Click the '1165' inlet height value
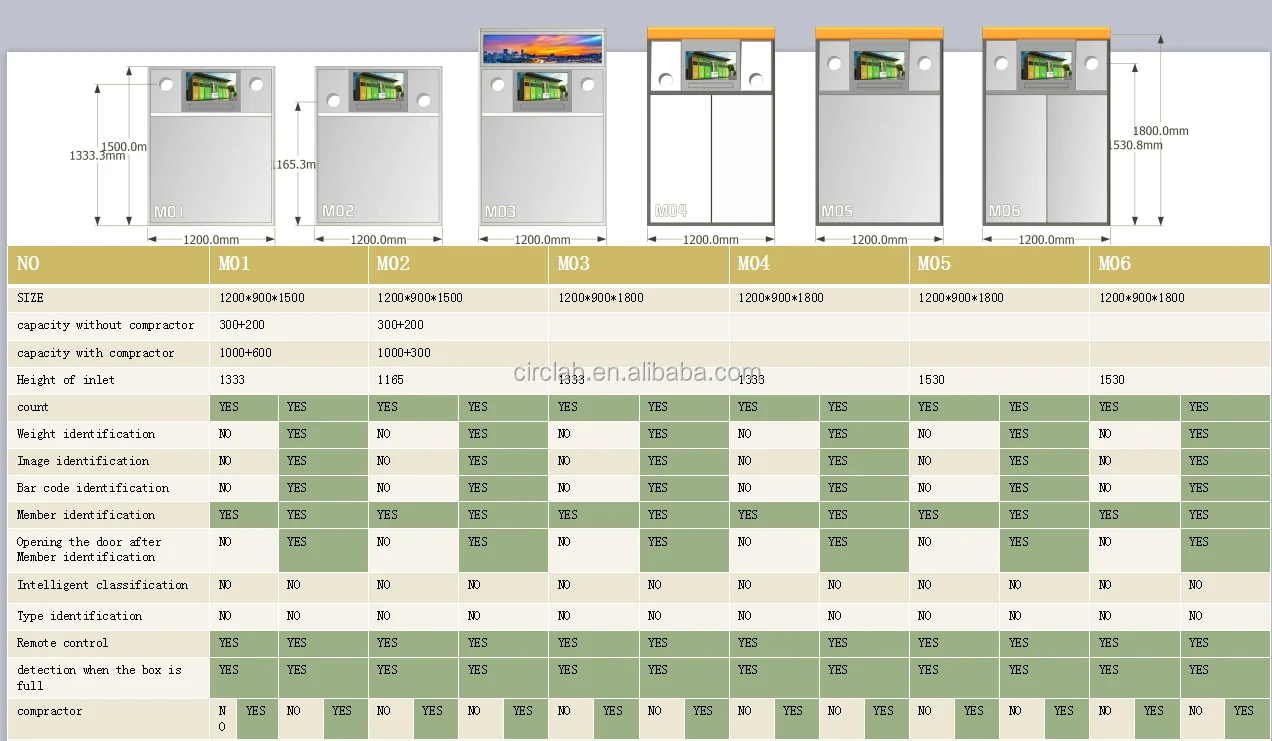Screen dimensions: 1272x741 pos(390,380)
